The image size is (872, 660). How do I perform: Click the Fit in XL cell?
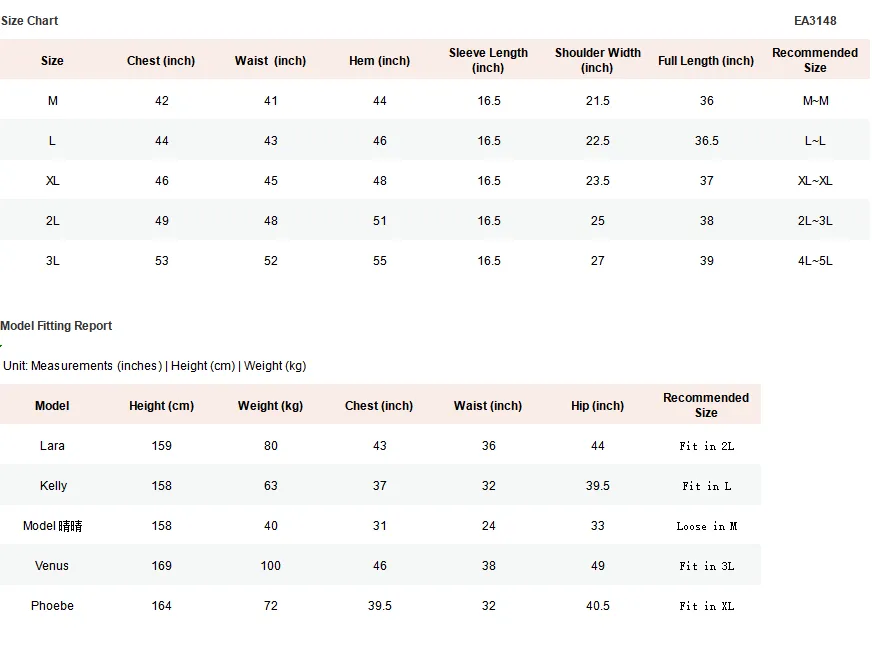(706, 606)
